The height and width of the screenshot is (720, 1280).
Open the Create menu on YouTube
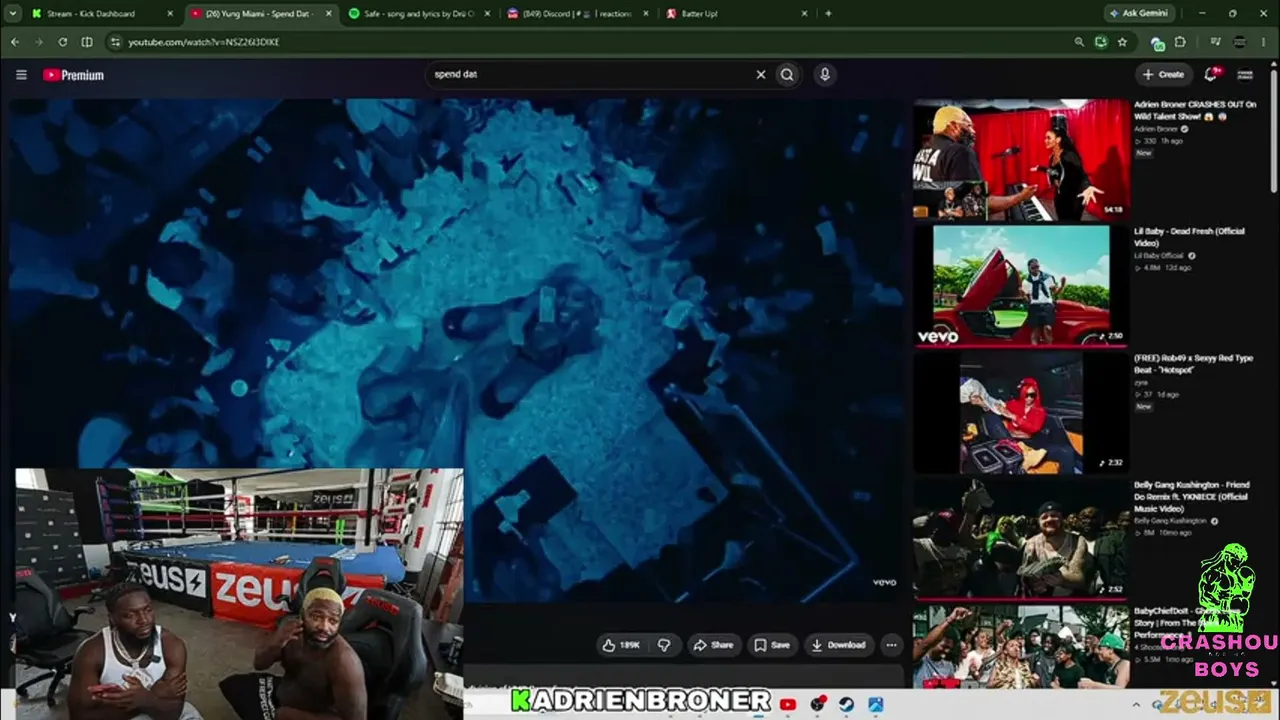click(x=1163, y=74)
